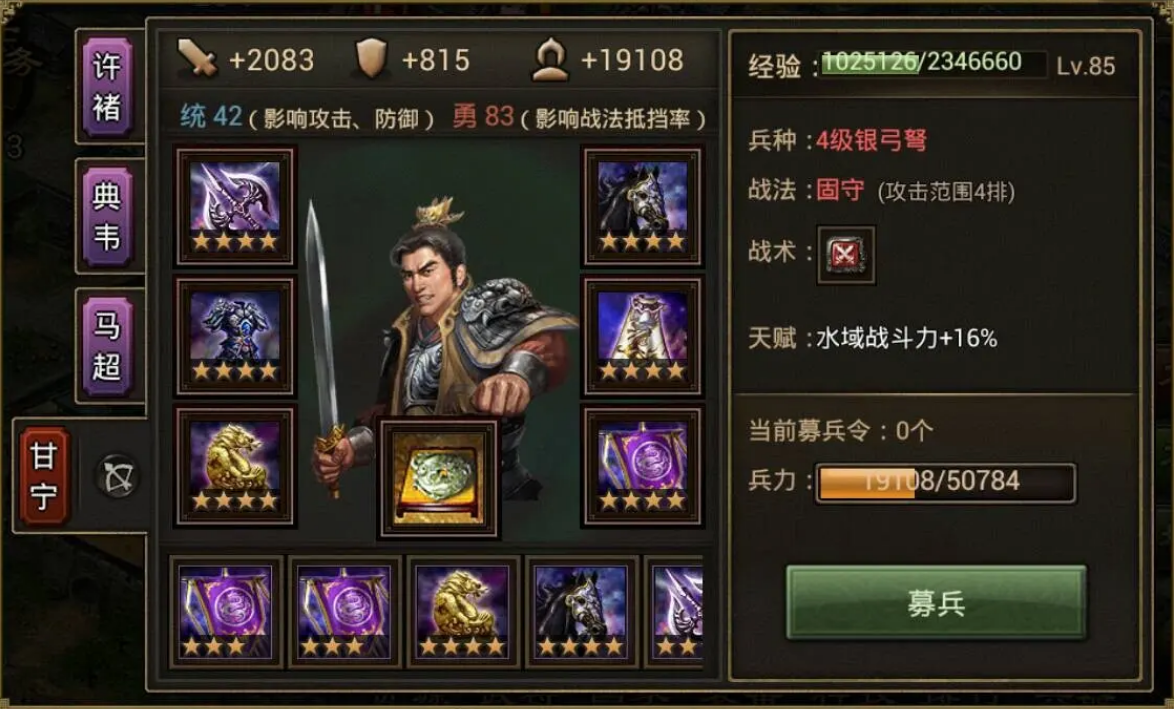
Task: Select the equipped blue armor slot
Action: pos(235,336)
